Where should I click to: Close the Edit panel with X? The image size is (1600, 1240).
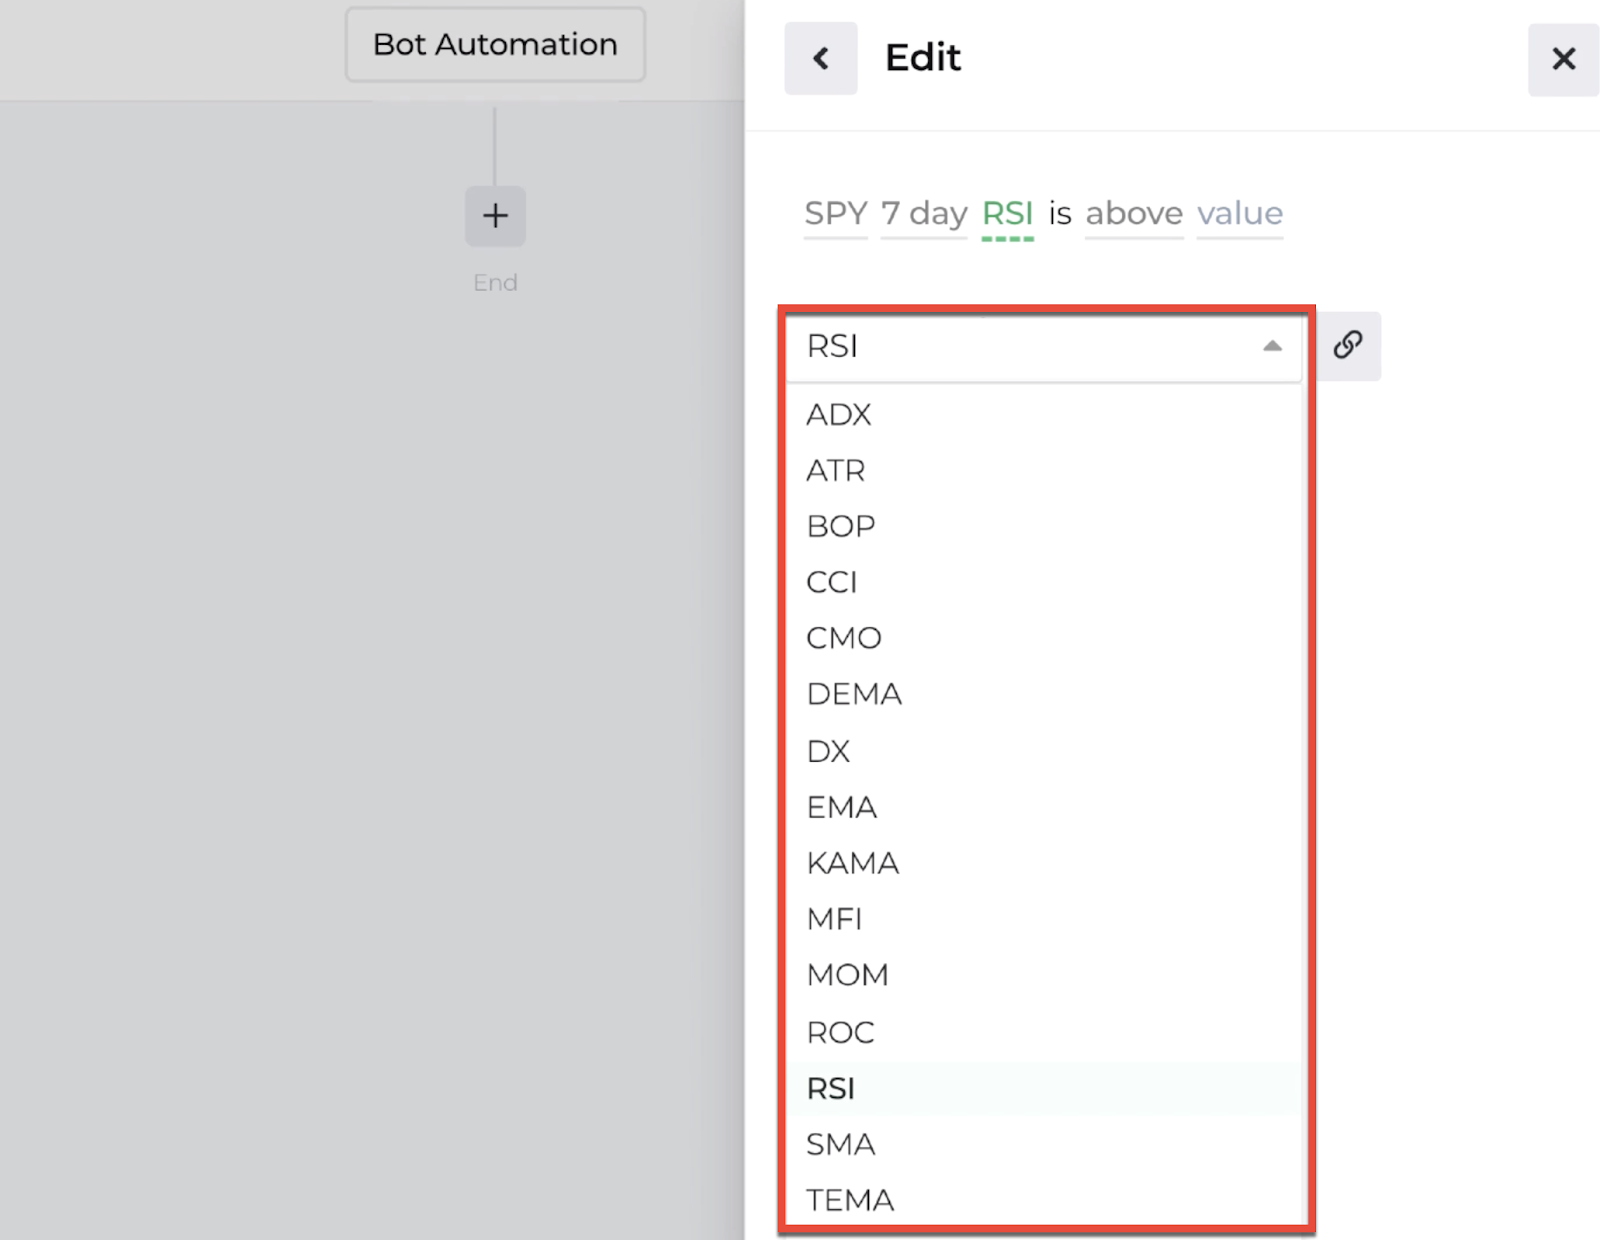tap(1563, 59)
